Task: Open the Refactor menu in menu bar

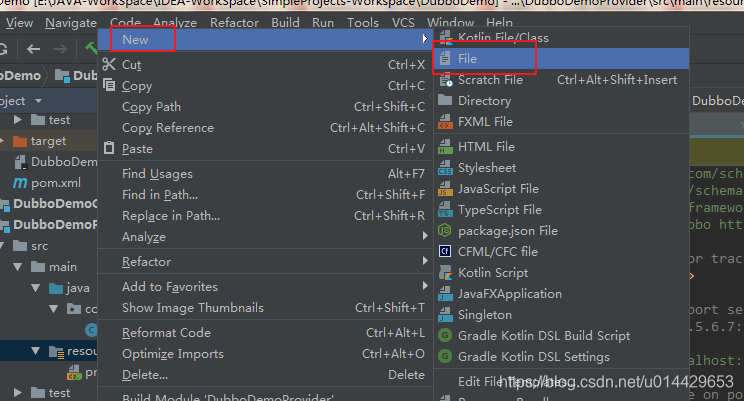Action: click(x=234, y=23)
